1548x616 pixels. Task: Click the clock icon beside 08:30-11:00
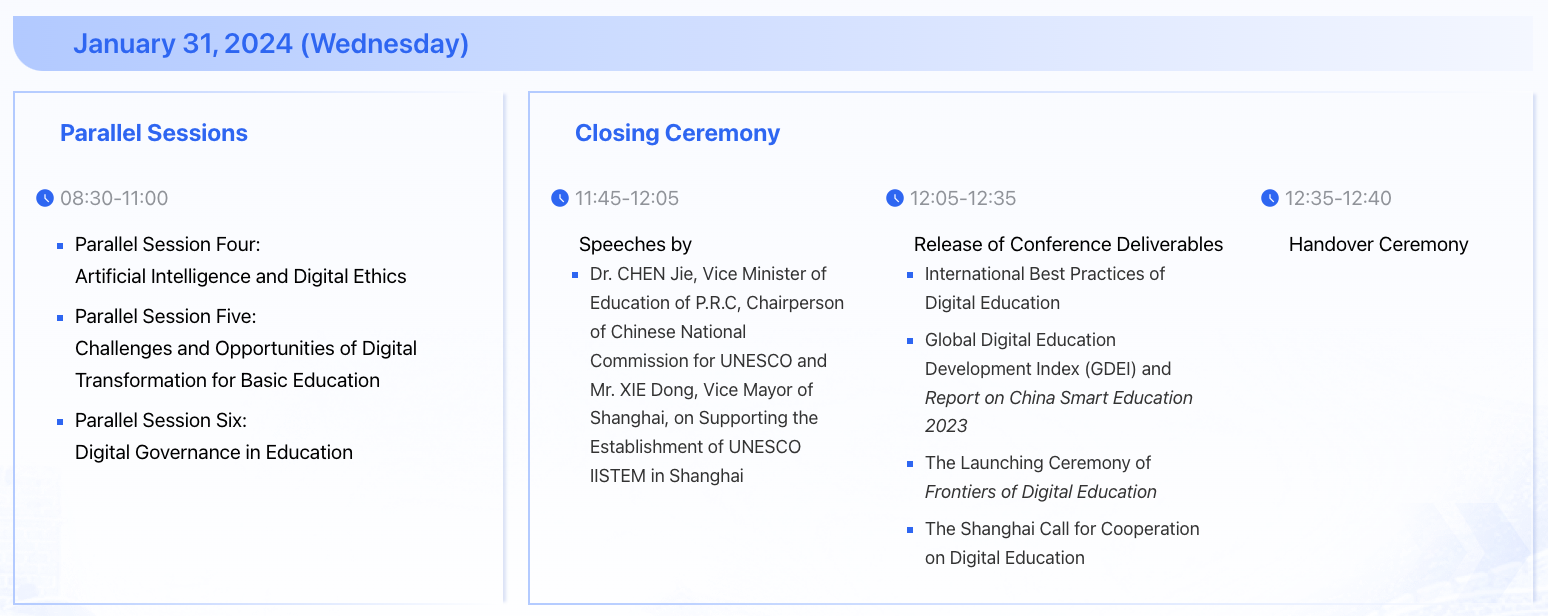pos(45,198)
